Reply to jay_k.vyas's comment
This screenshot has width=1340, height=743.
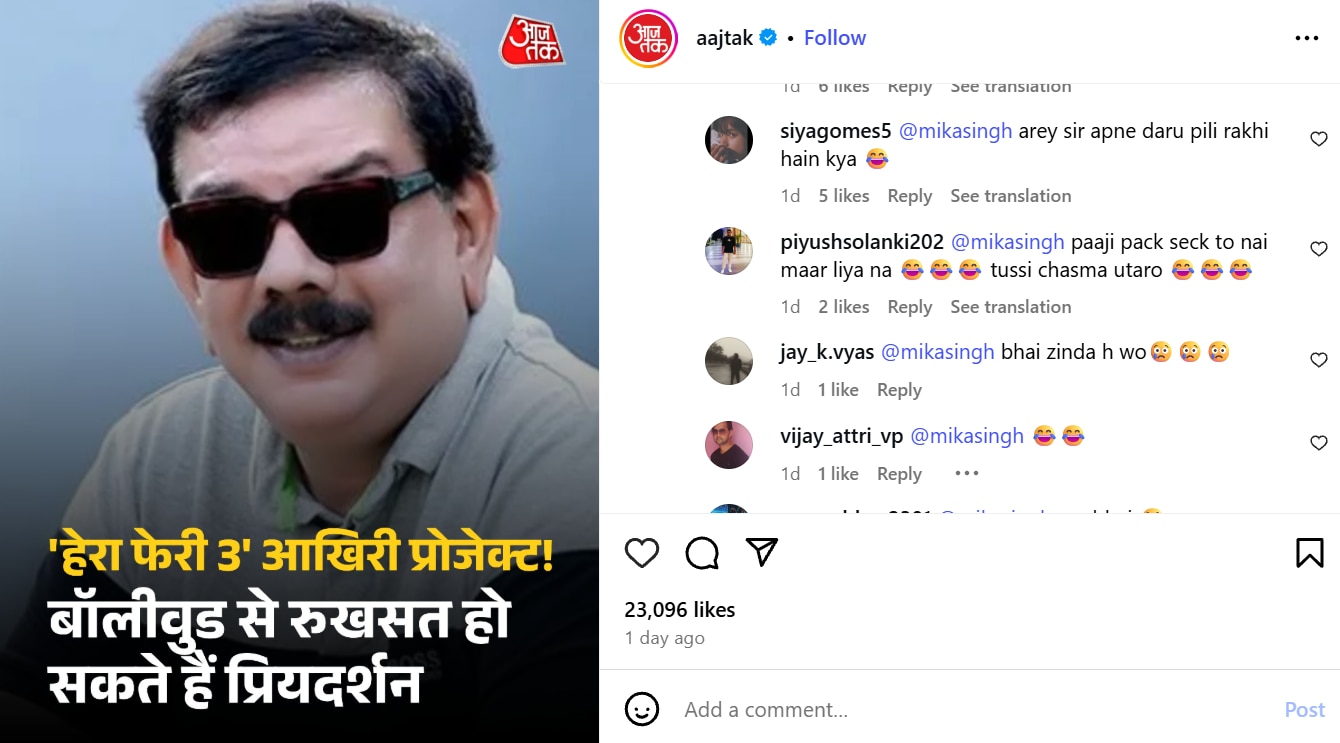pyautogui.click(x=899, y=390)
